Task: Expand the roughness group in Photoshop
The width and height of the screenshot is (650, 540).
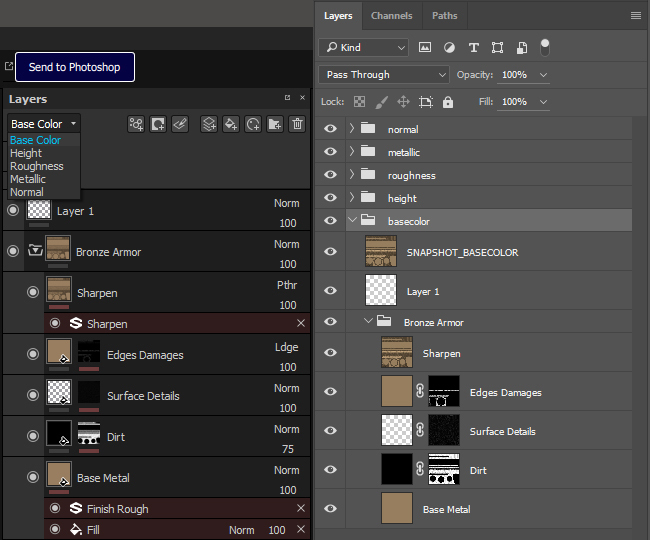Action: click(352, 174)
